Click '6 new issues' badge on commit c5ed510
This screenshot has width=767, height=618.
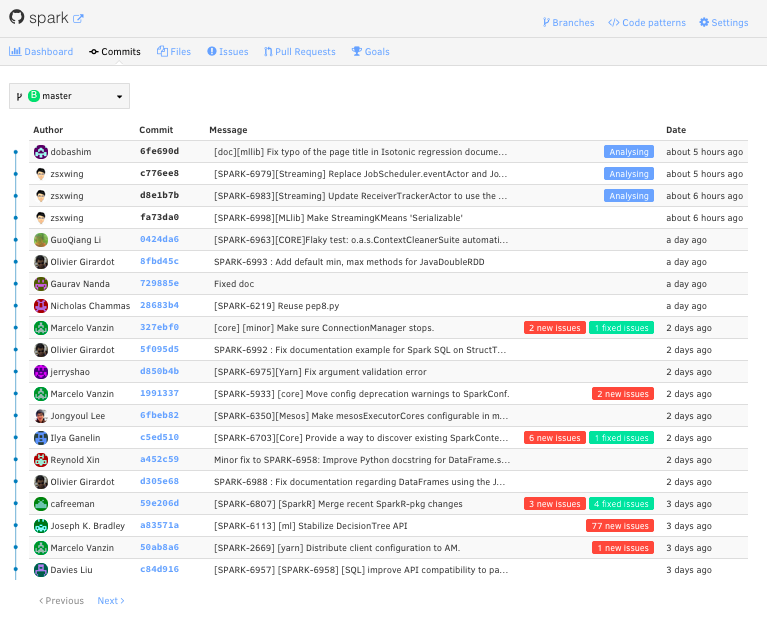[x=554, y=438]
